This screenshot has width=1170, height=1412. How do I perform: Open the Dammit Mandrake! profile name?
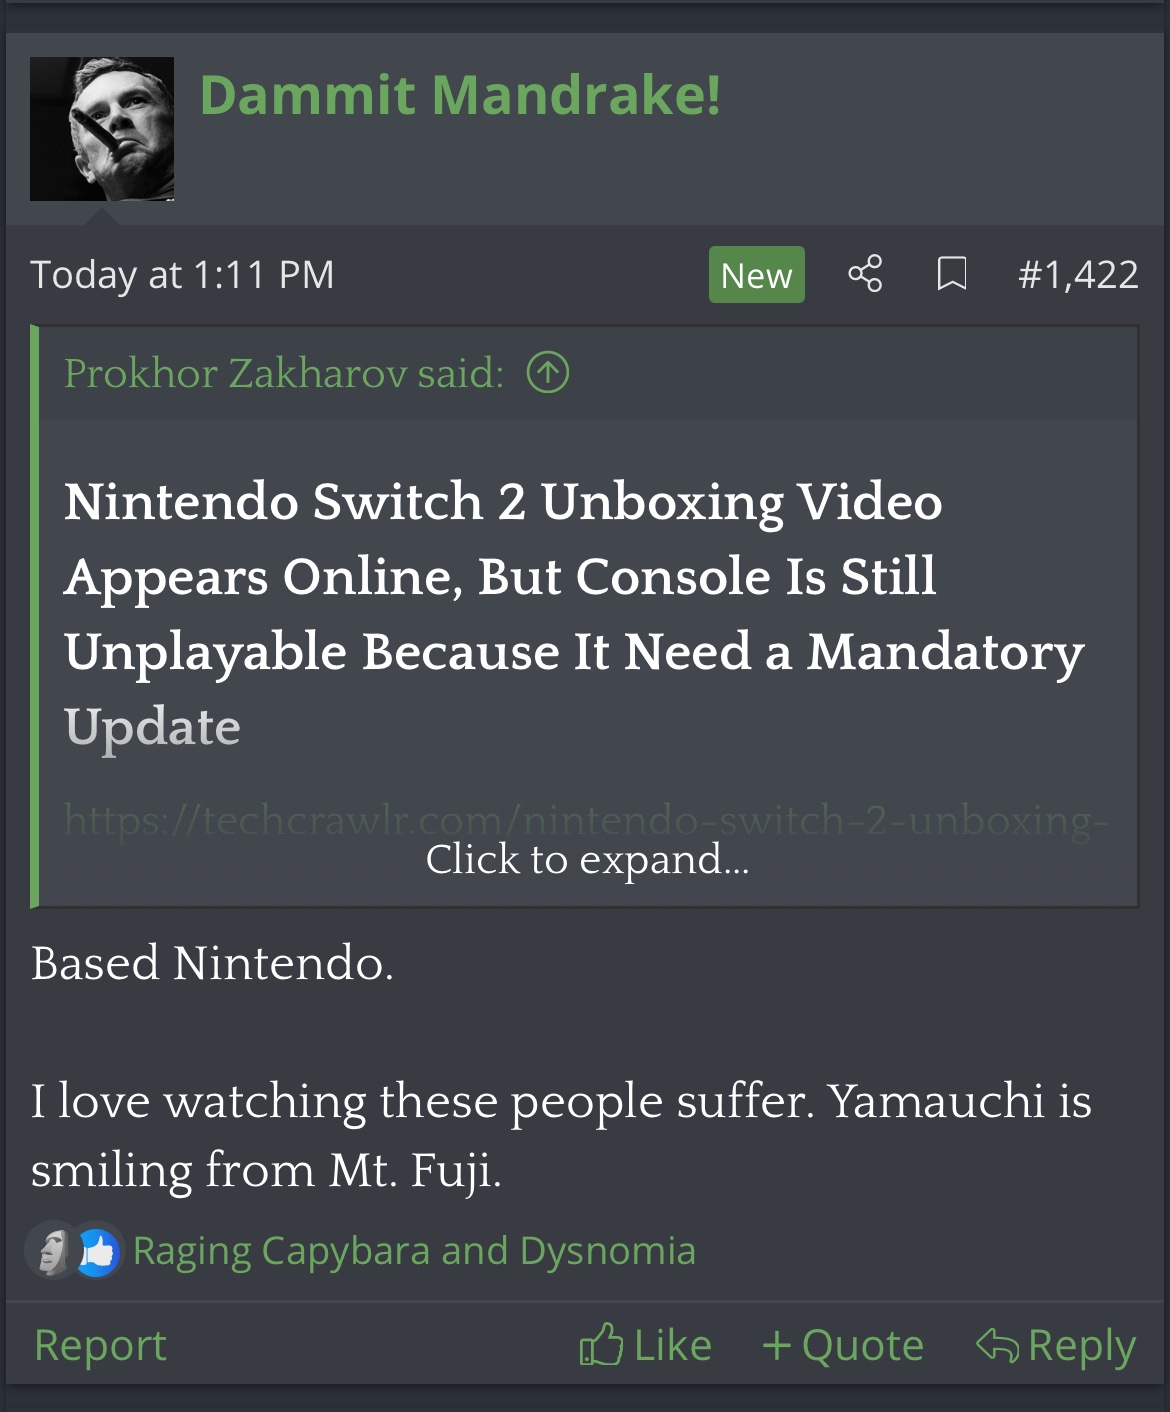point(460,95)
